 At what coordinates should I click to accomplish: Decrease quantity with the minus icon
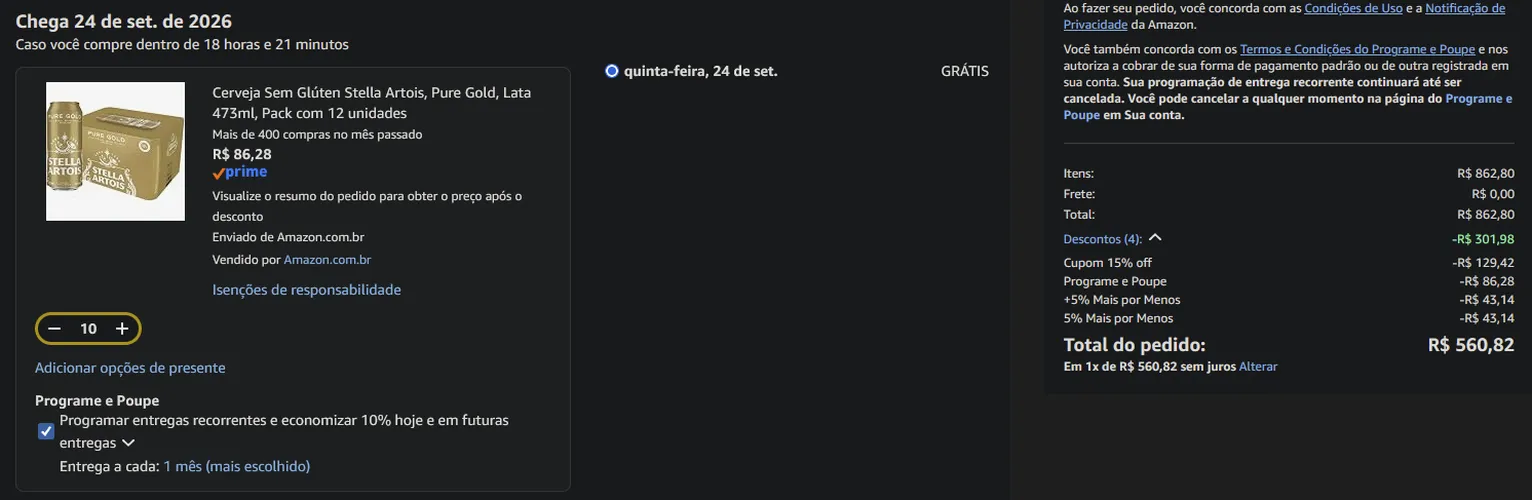tap(55, 329)
